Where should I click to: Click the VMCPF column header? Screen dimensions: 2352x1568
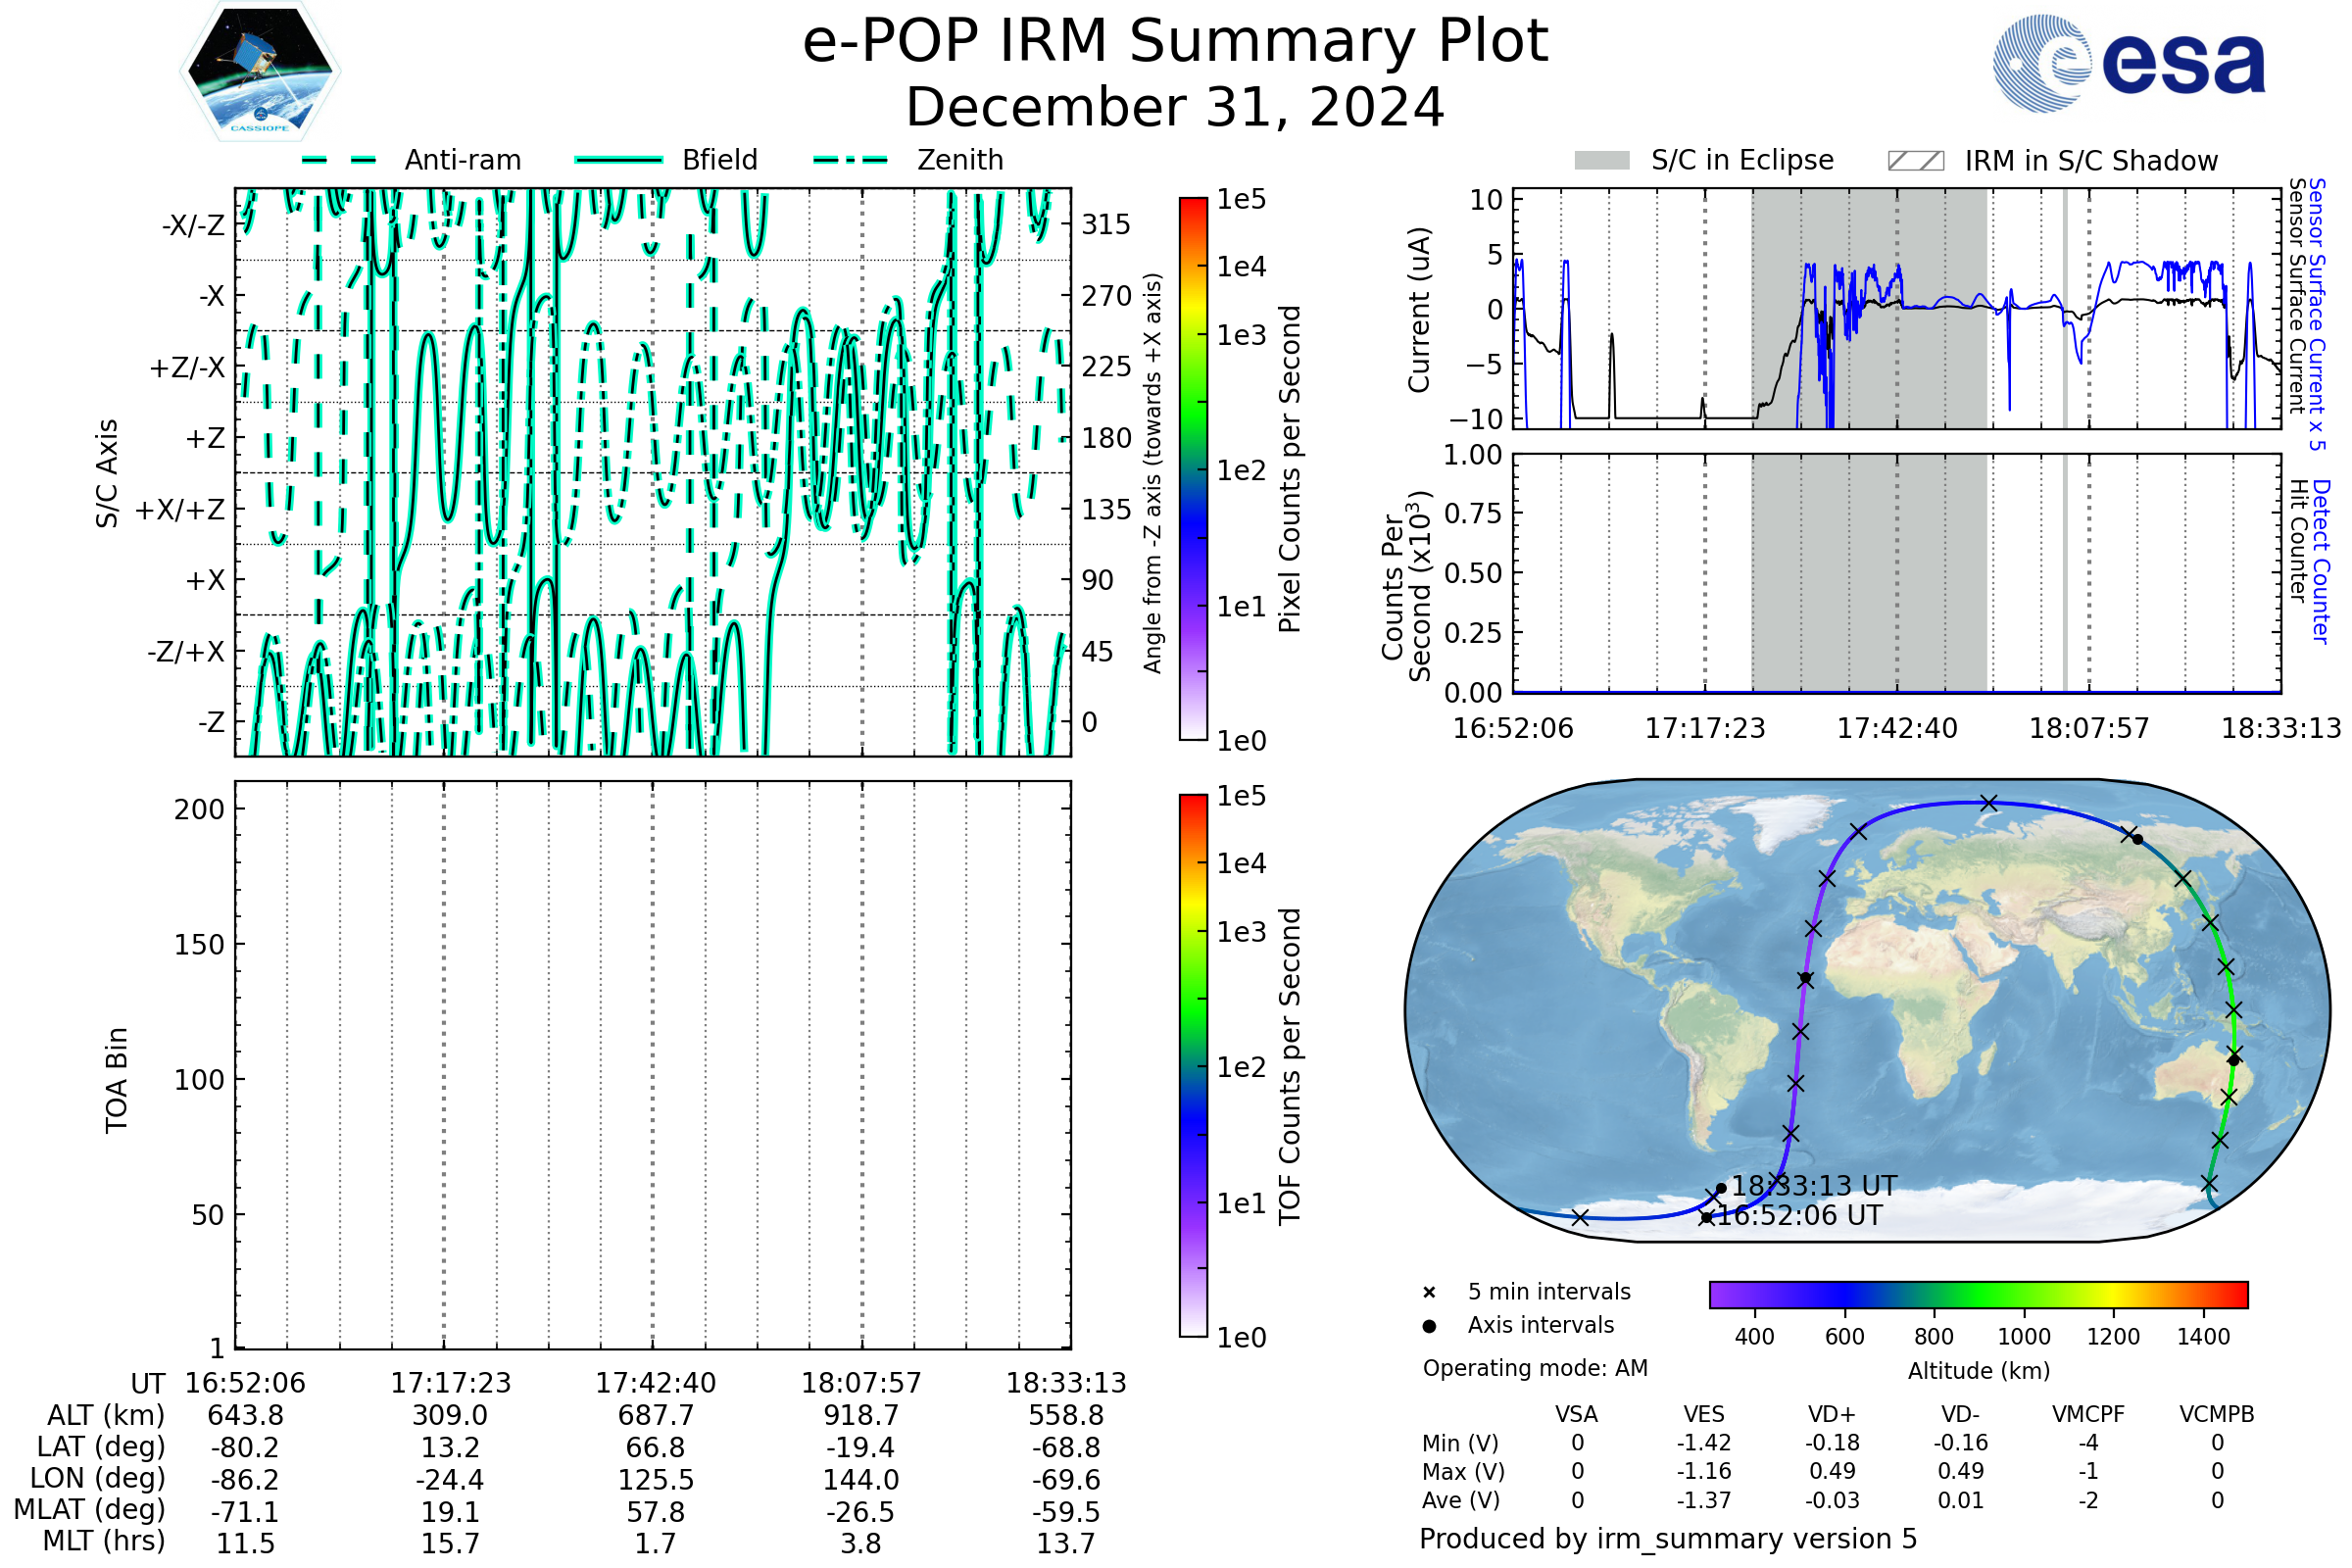[x=2088, y=1415]
